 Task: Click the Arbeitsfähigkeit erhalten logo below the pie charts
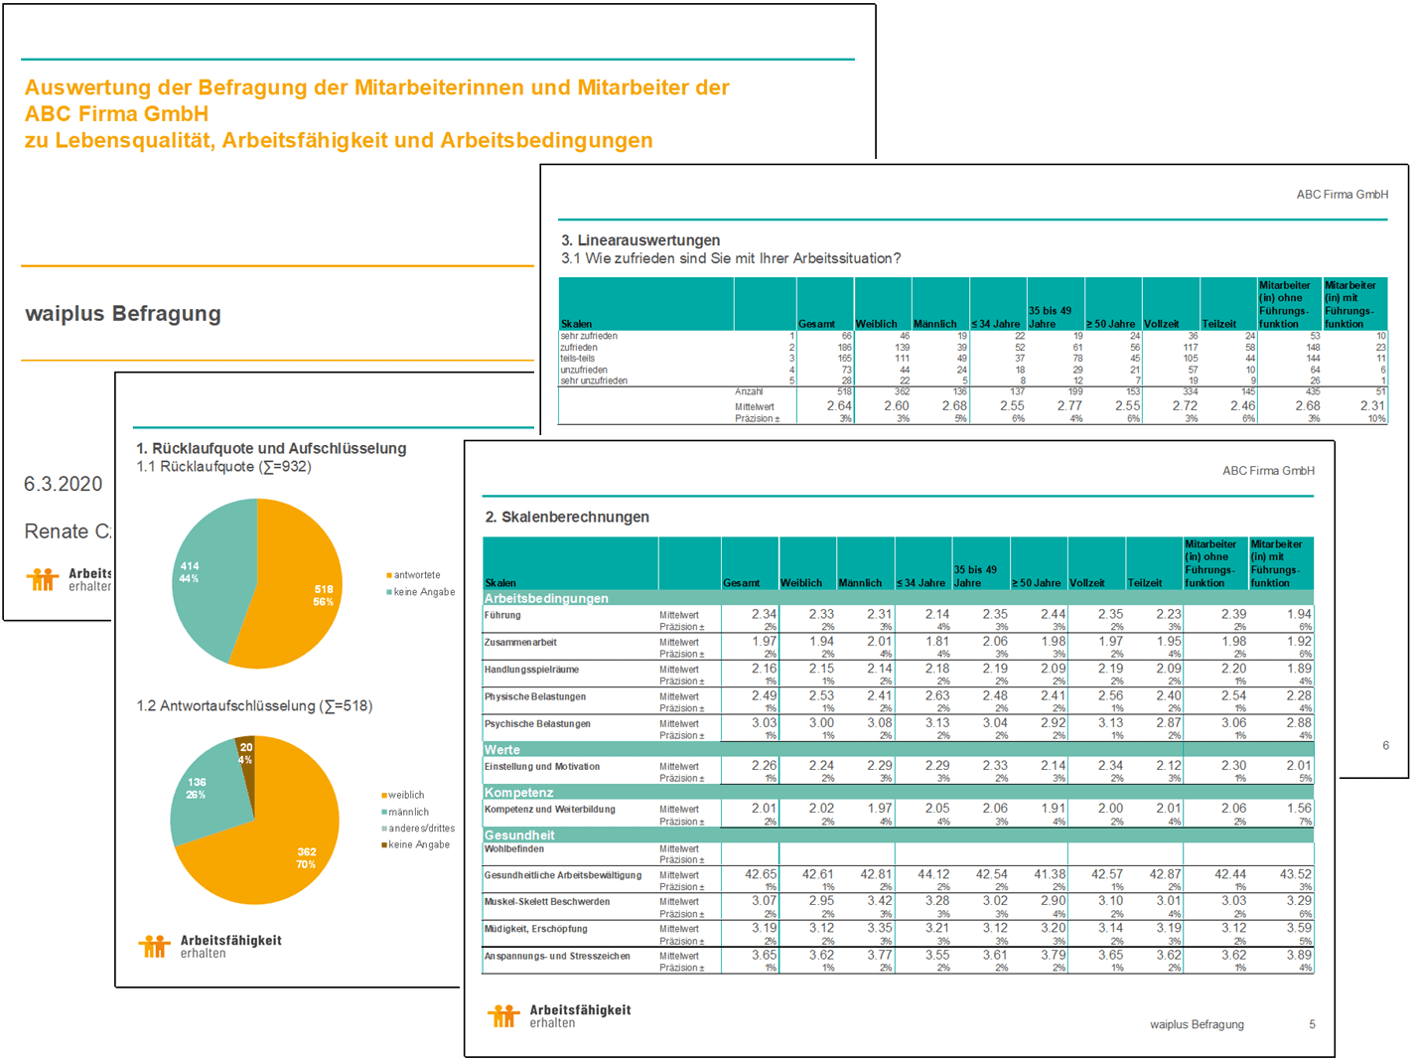210,946
